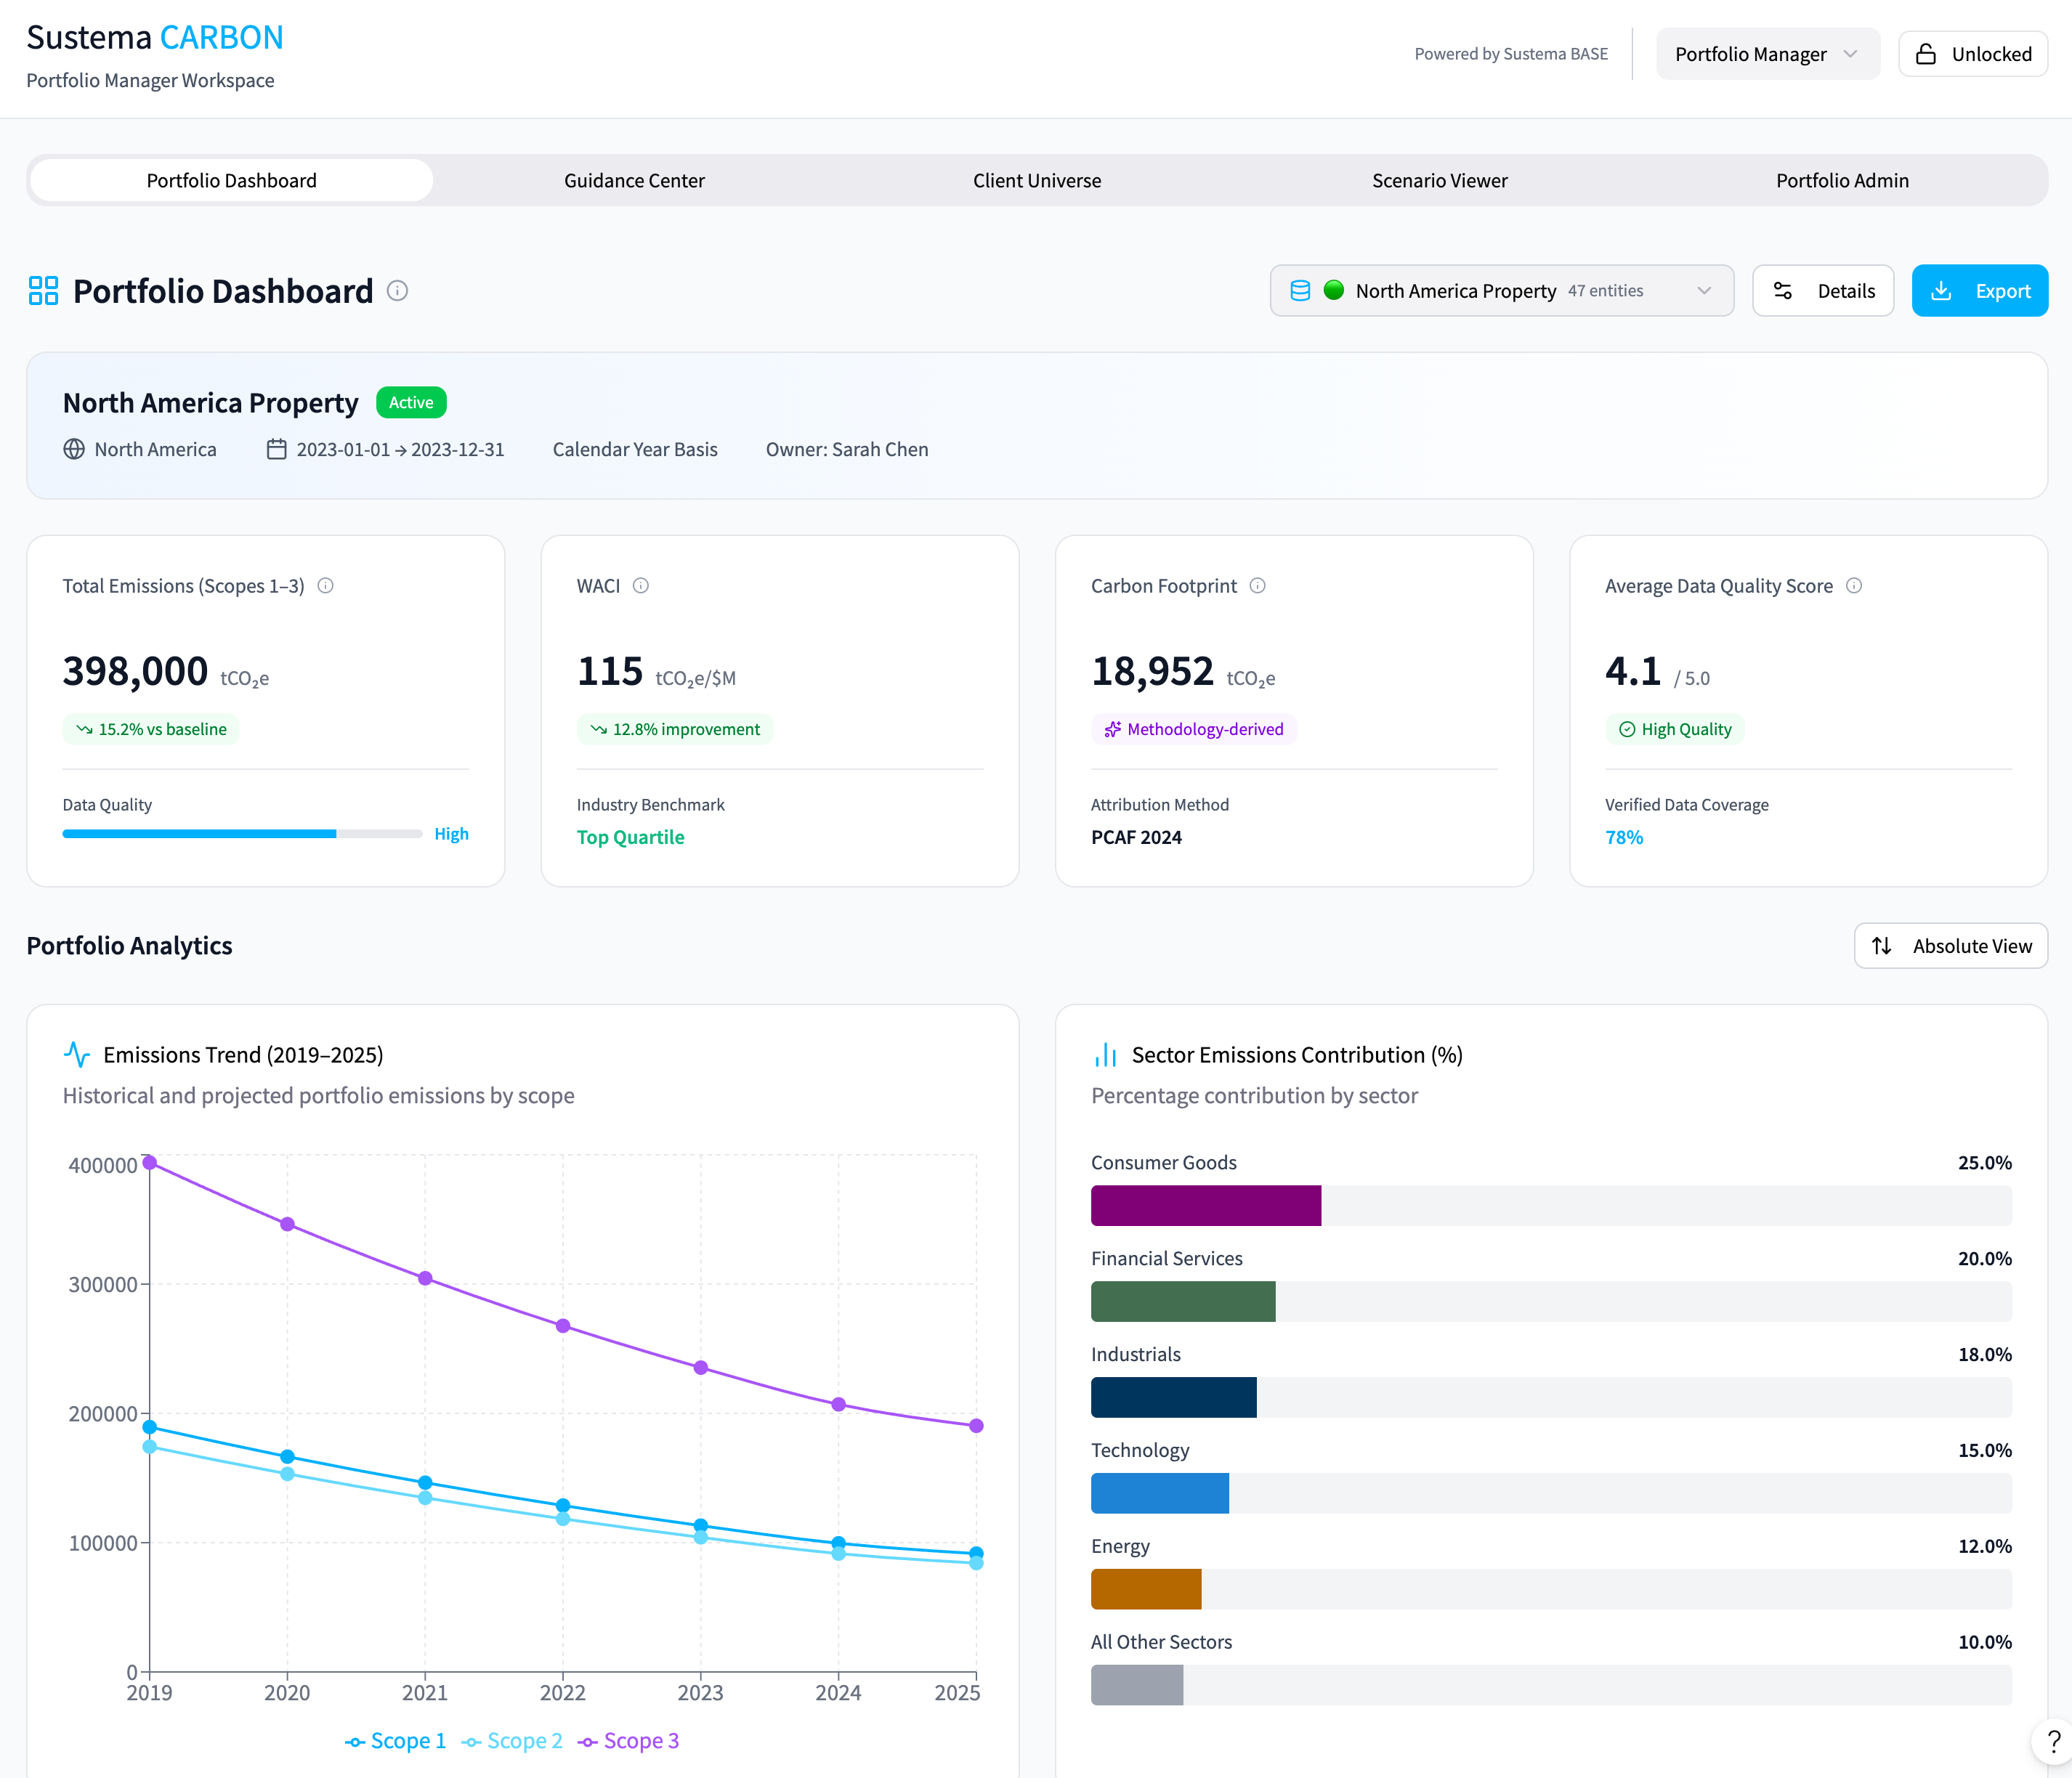Screen dimensions: 2072x1778
Task: Click the check icon in High Quality badge
Action: [1627, 730]
